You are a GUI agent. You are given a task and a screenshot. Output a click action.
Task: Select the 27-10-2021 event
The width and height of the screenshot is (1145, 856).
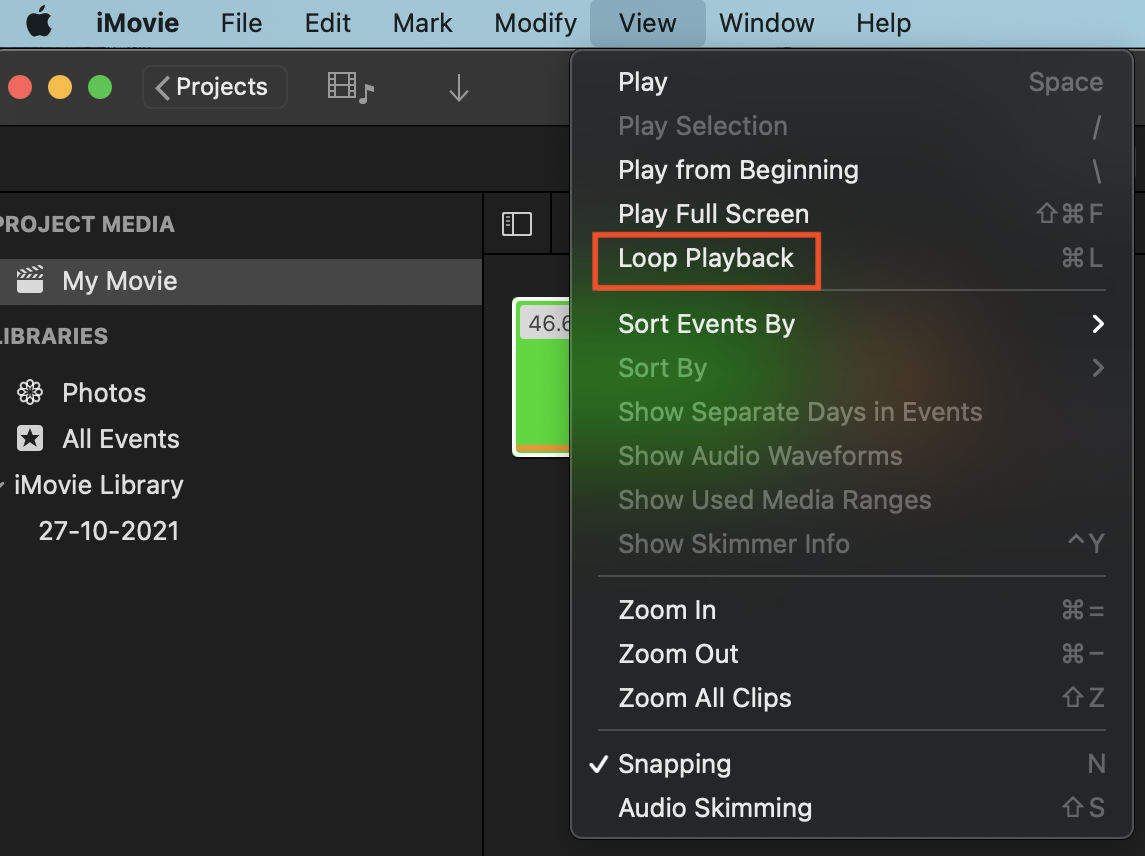point(108,531)
